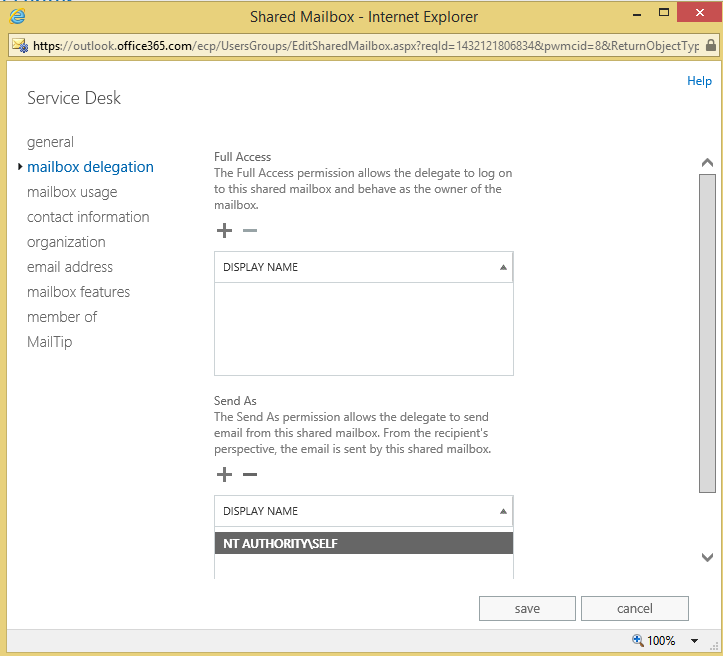Open mailbox usage section
Viewport: 723px width, 656px height.
pos(72,192)
